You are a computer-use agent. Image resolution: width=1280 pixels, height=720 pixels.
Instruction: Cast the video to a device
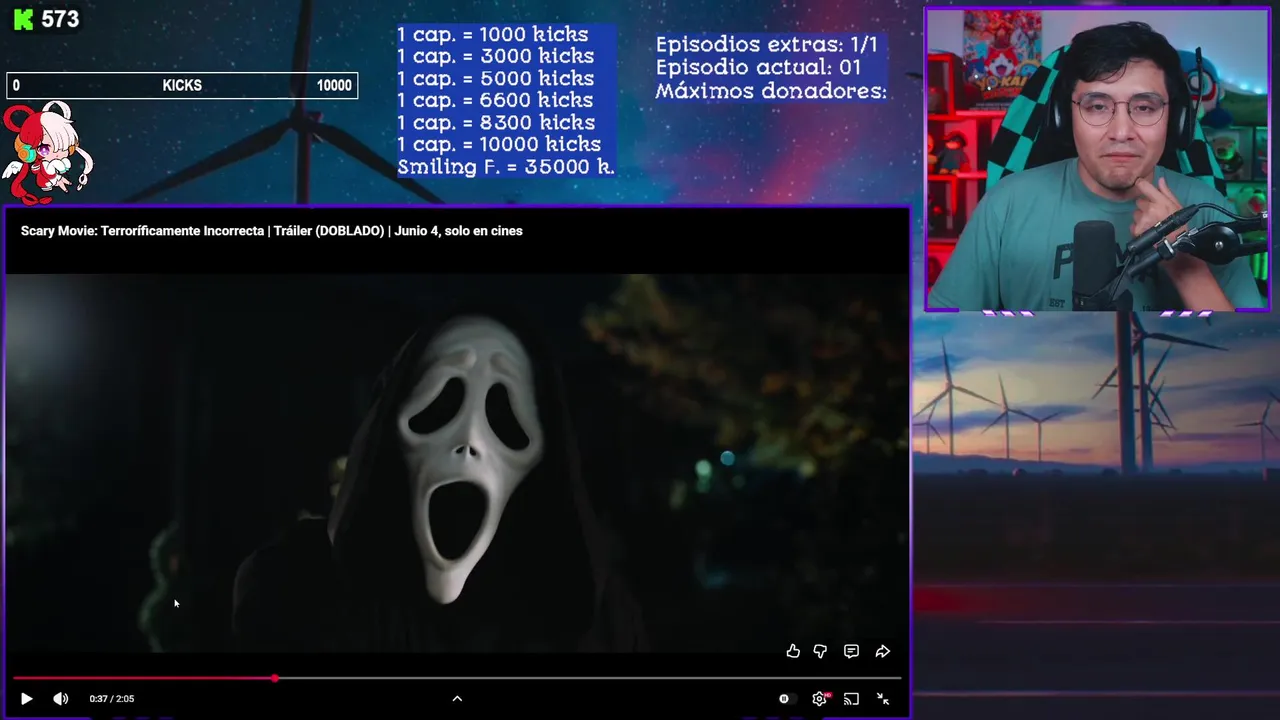click(x=851, y=699)
